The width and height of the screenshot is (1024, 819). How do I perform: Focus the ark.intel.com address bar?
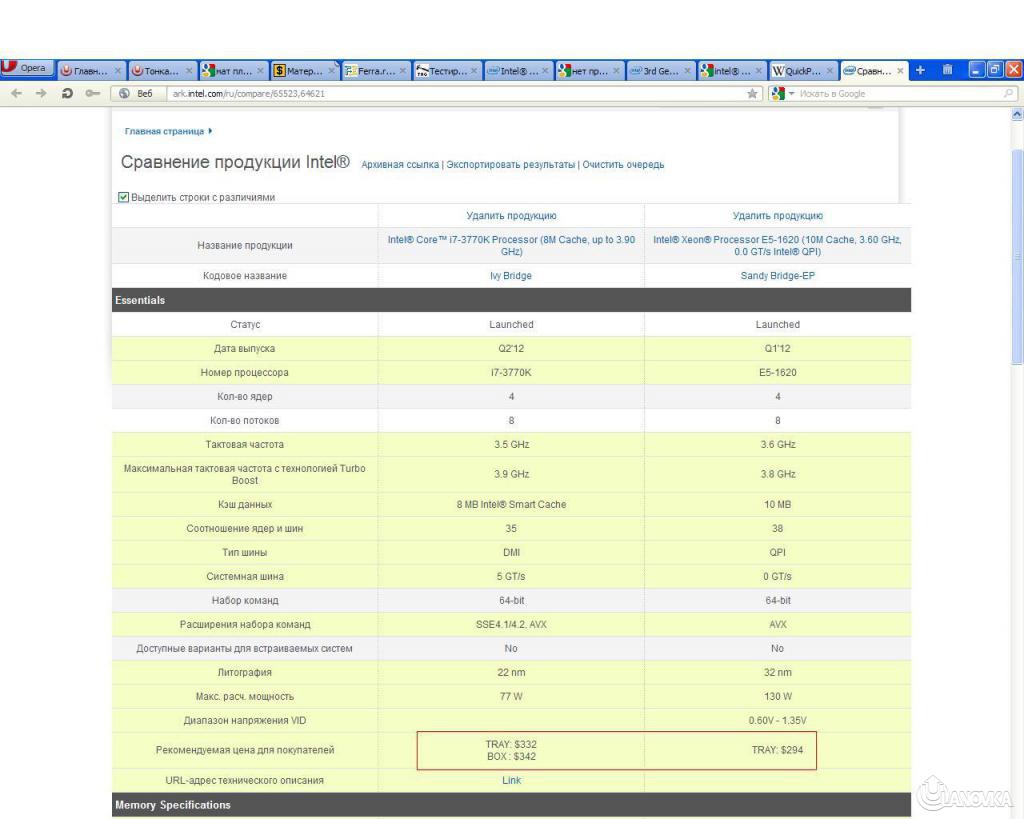[x=457, y=93]
